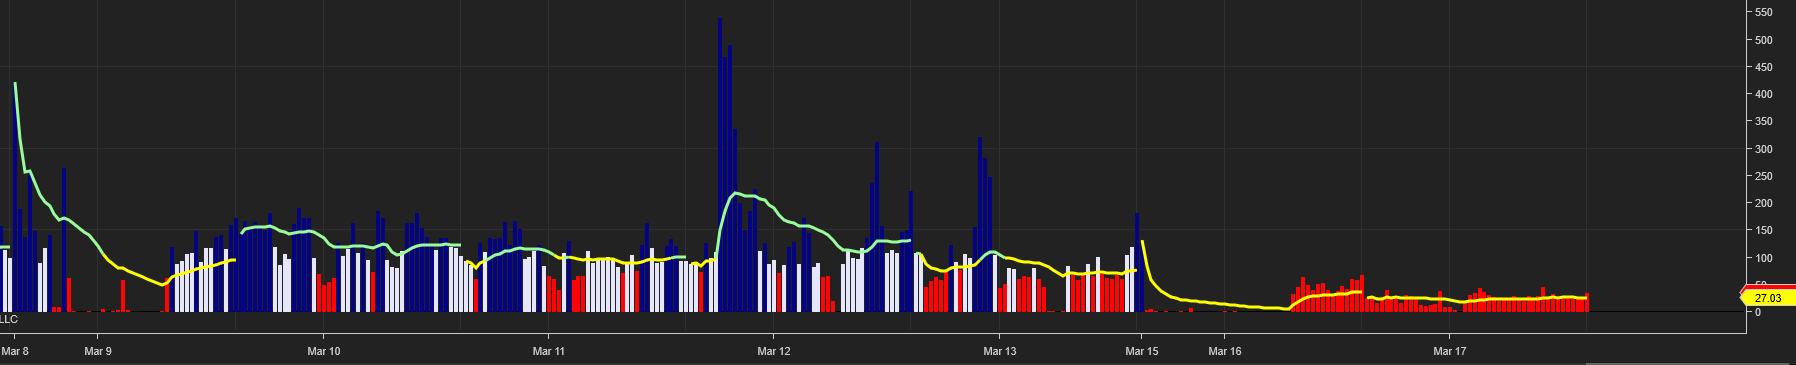Click the 300 value on the axis
The image size is (1796, 365).
pos(1764,149)
